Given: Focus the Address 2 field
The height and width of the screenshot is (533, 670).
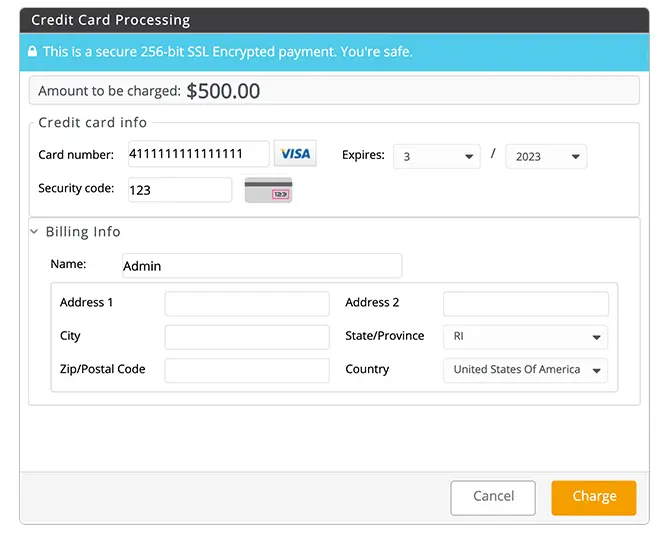Looking at the screenshot, I should pyautogui.click(x=526, y=304).
